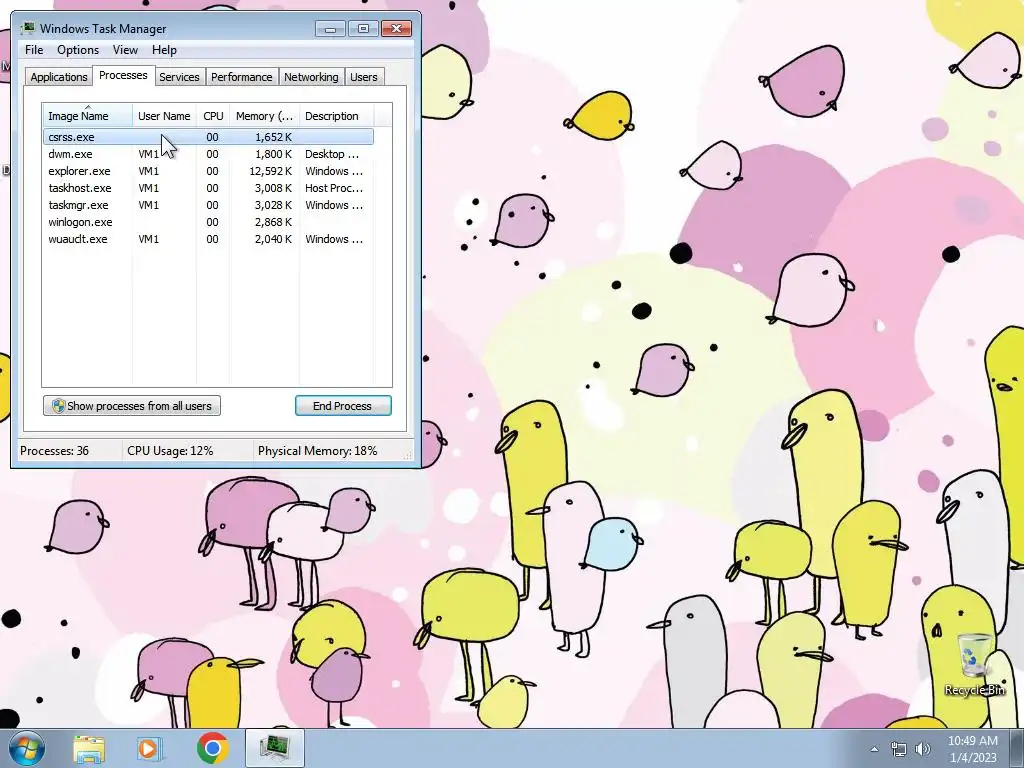Select the explorer.exe process row
The width and height of the screenshot is (1024, 768).
tap(208, 171)
